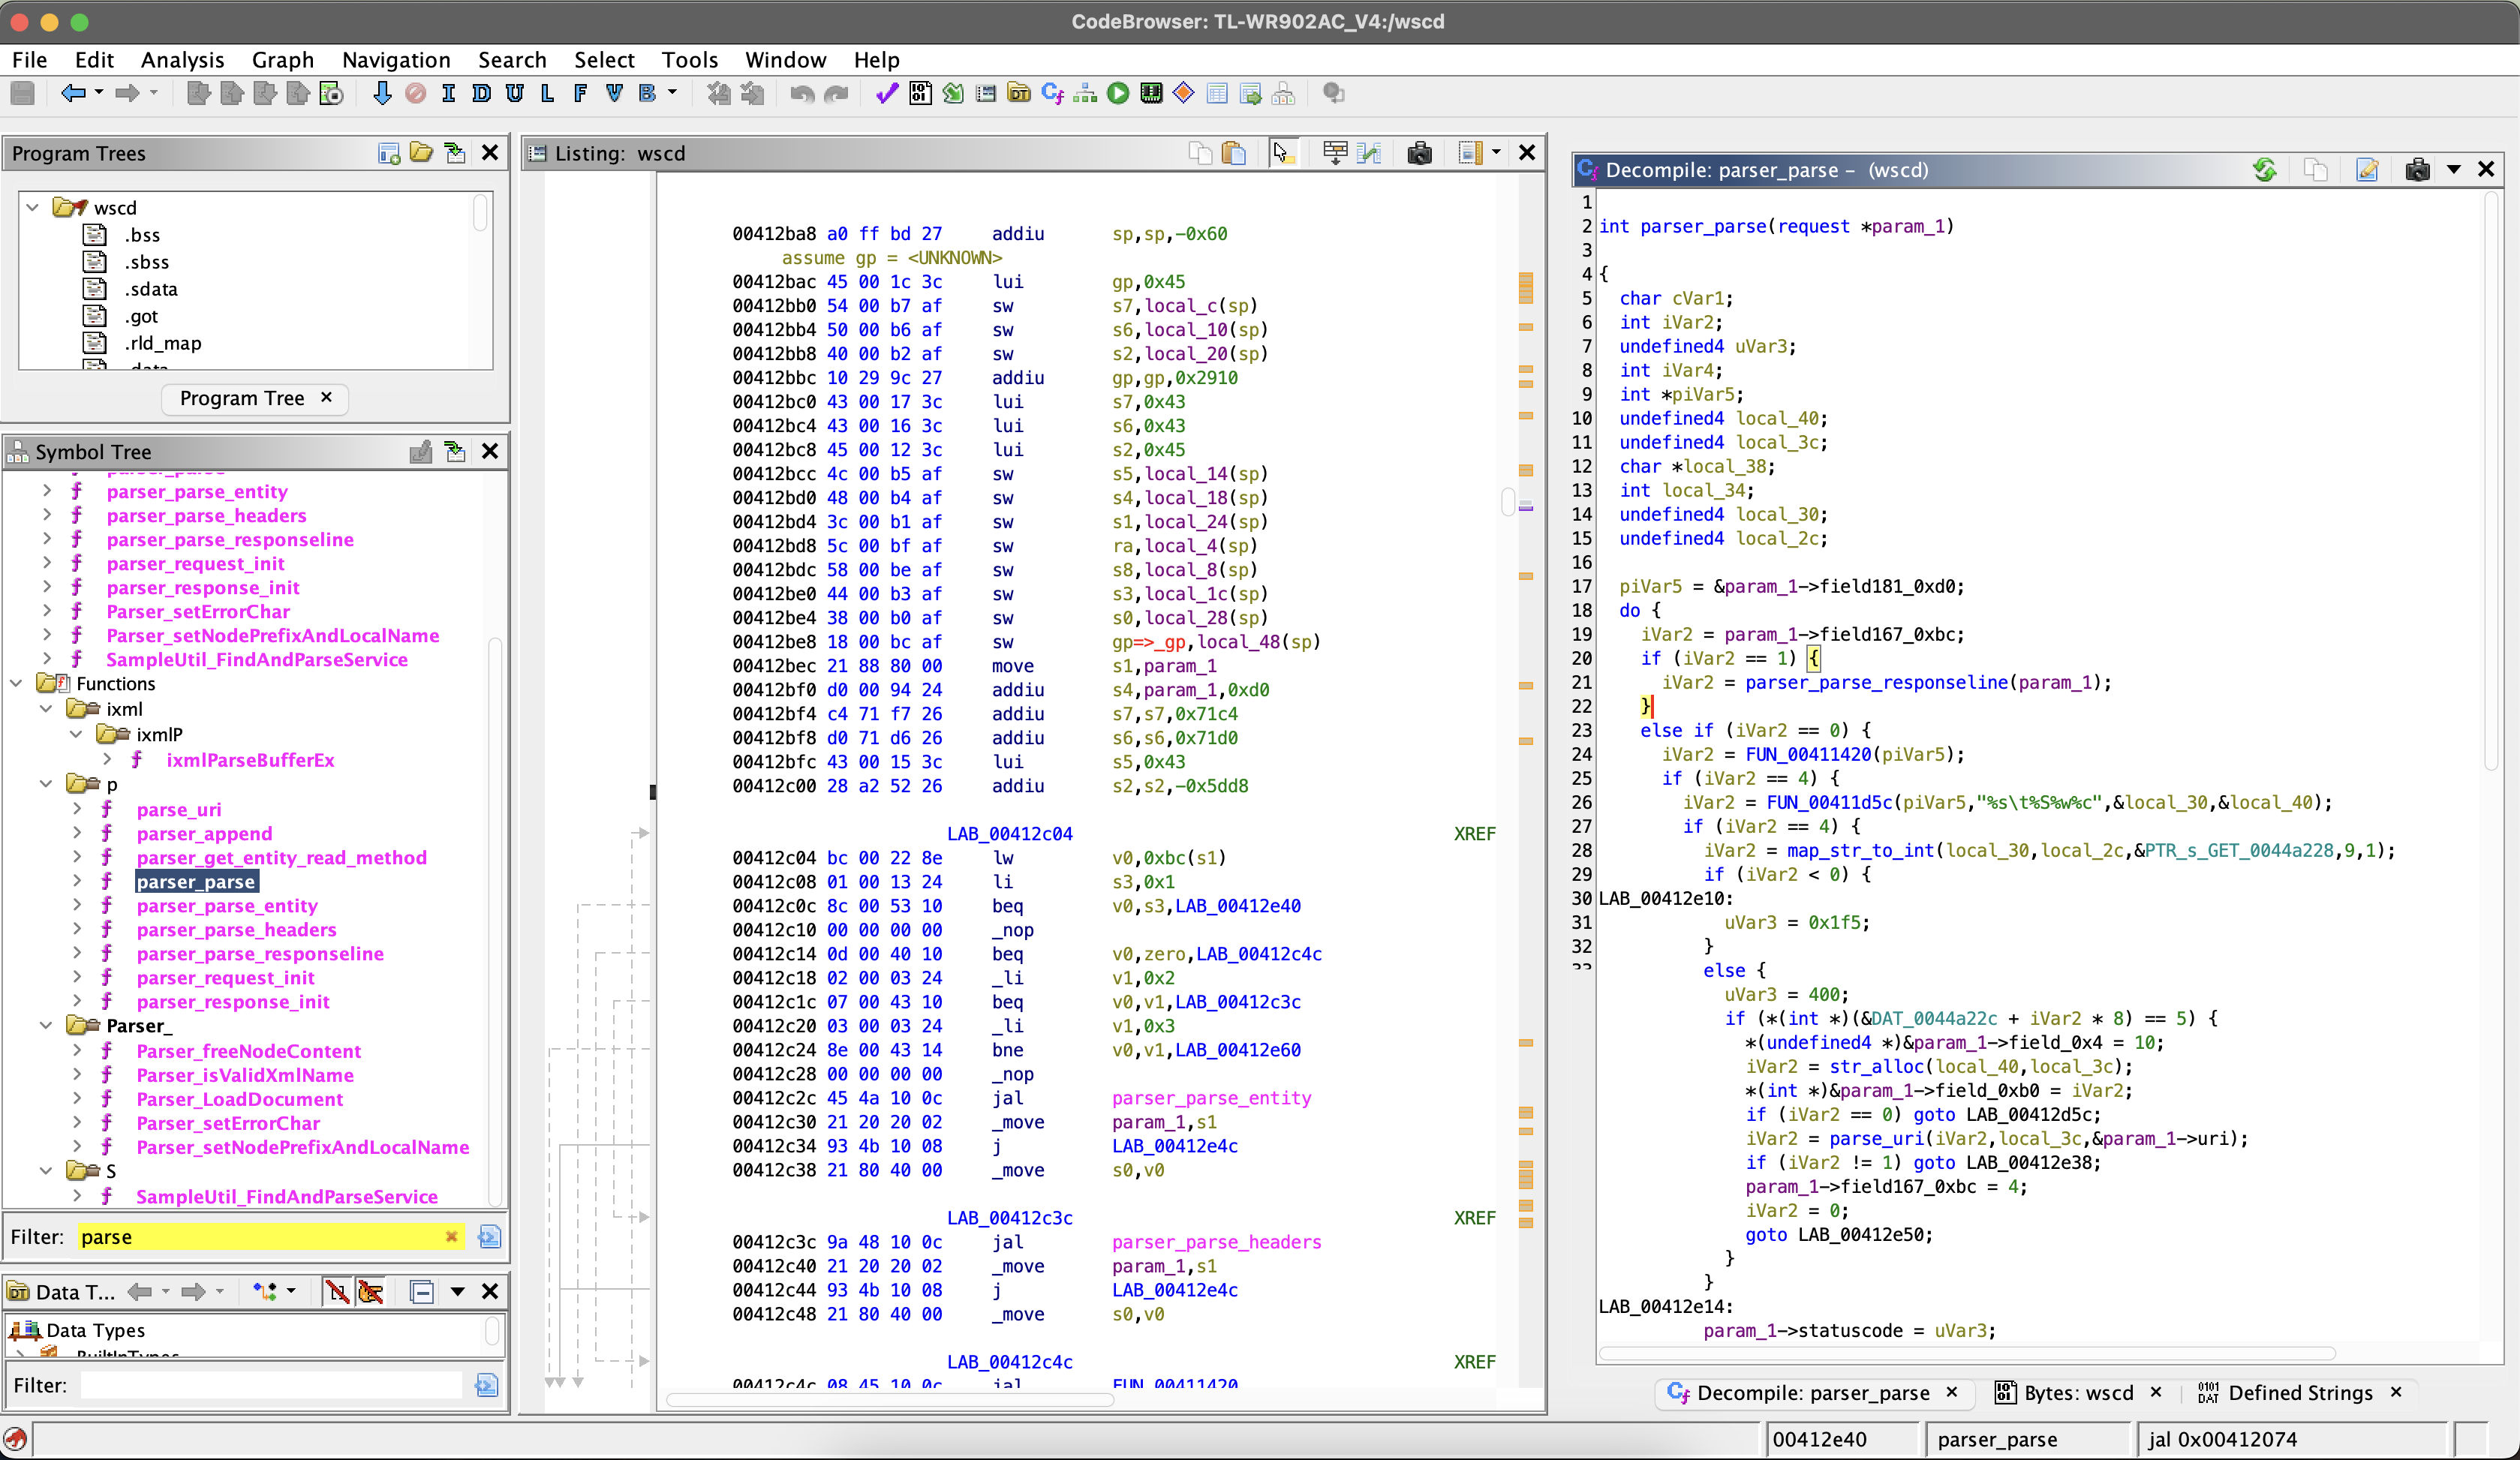Click the 'U' next undefined navigation icon

[x=514, y=93]
